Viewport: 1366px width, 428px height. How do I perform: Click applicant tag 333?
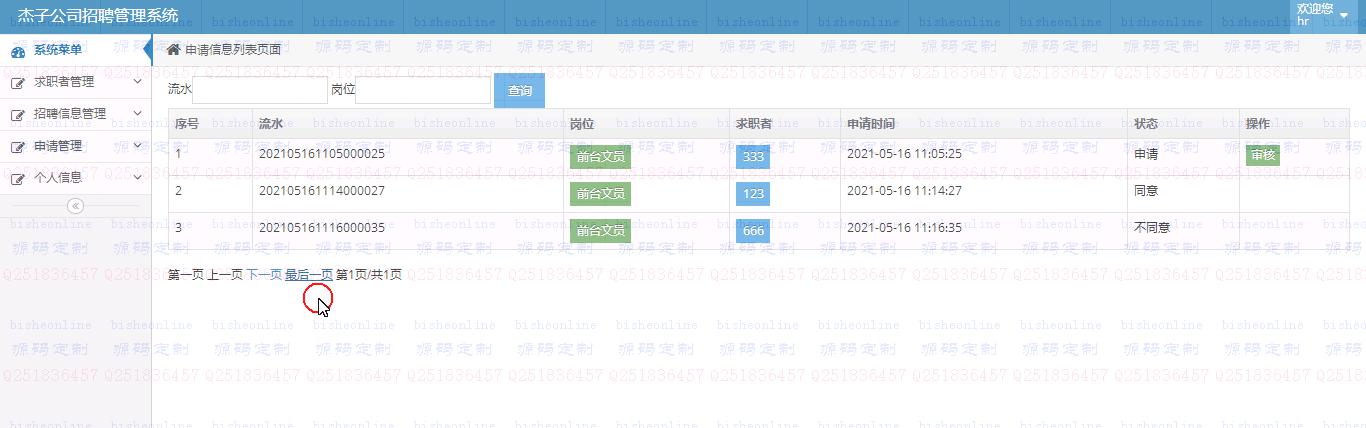tap(753, 157)
